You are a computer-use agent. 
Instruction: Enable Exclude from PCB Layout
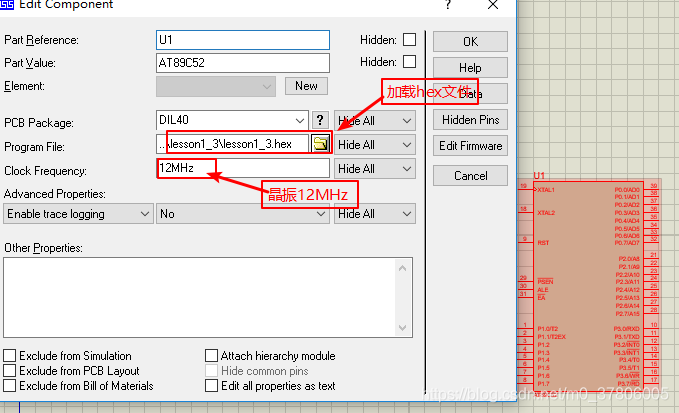point(10,371)
